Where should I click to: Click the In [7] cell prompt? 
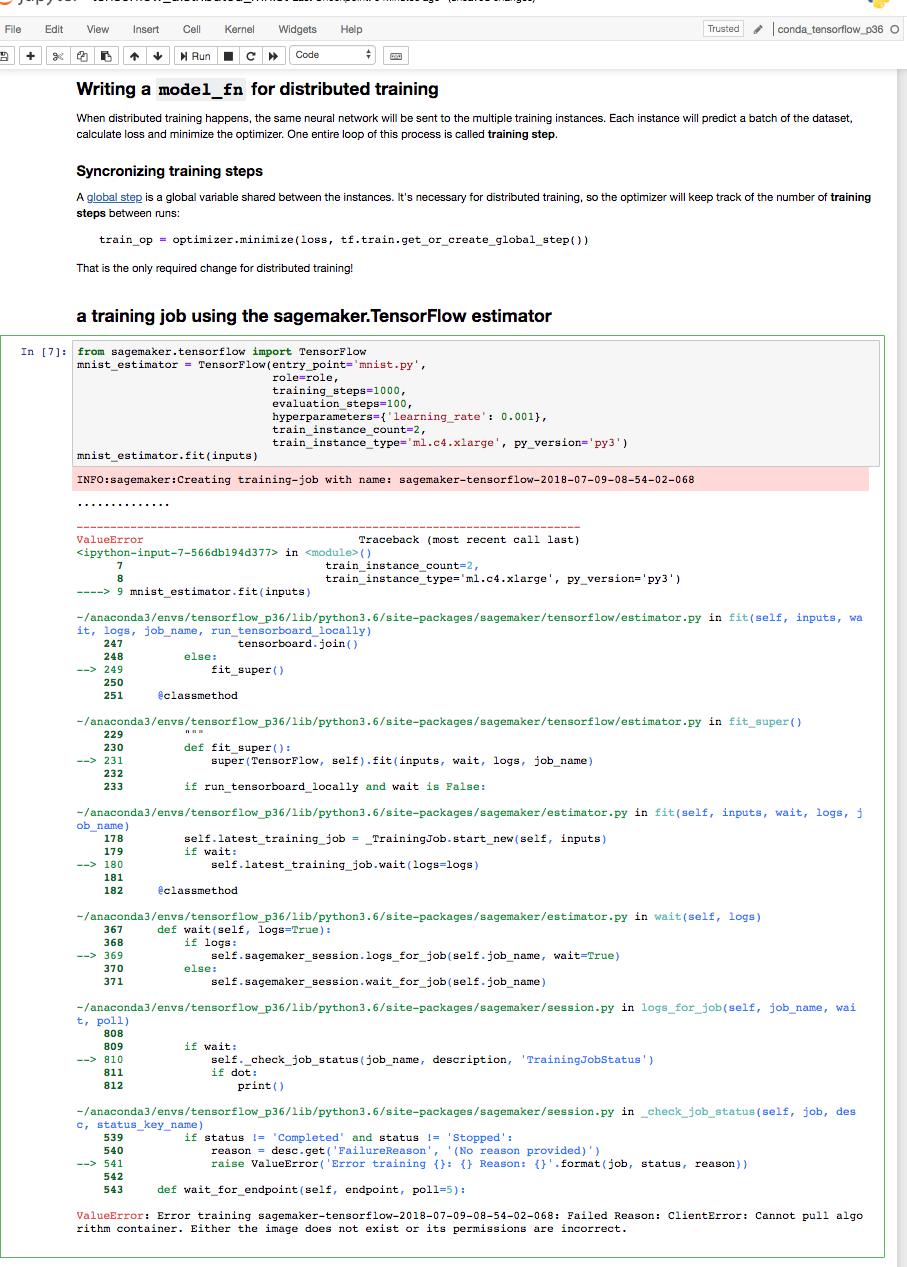coord(45,352)
